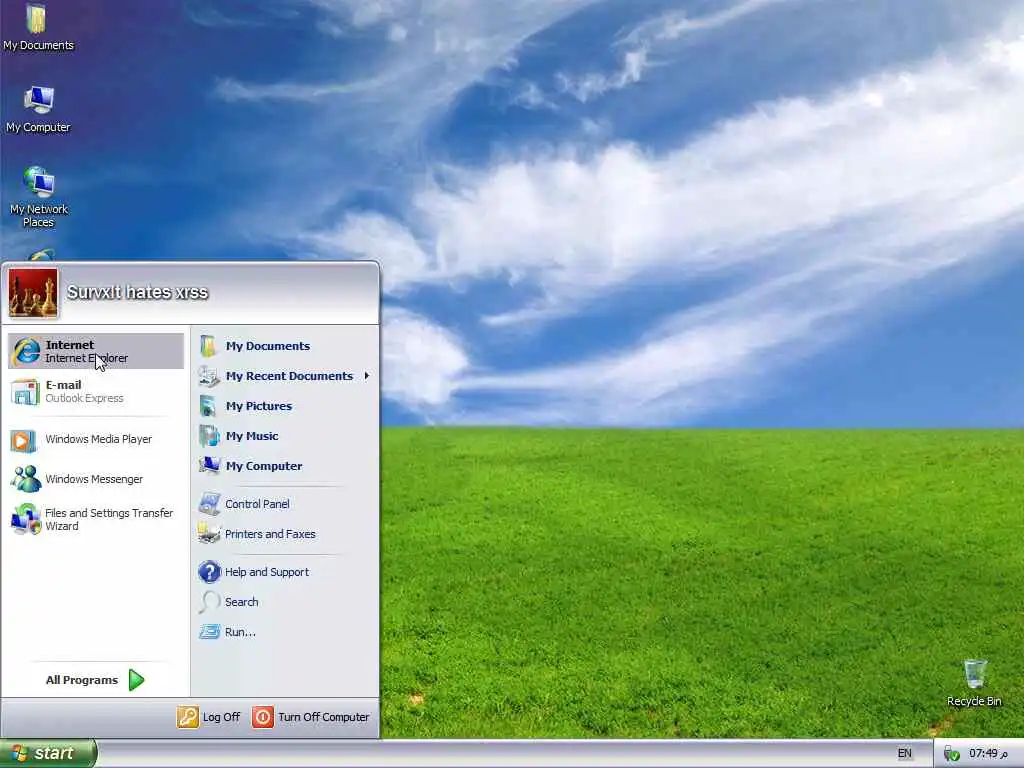Click the Search magnifier icon

pyautogui.click(x=209, y=601)
